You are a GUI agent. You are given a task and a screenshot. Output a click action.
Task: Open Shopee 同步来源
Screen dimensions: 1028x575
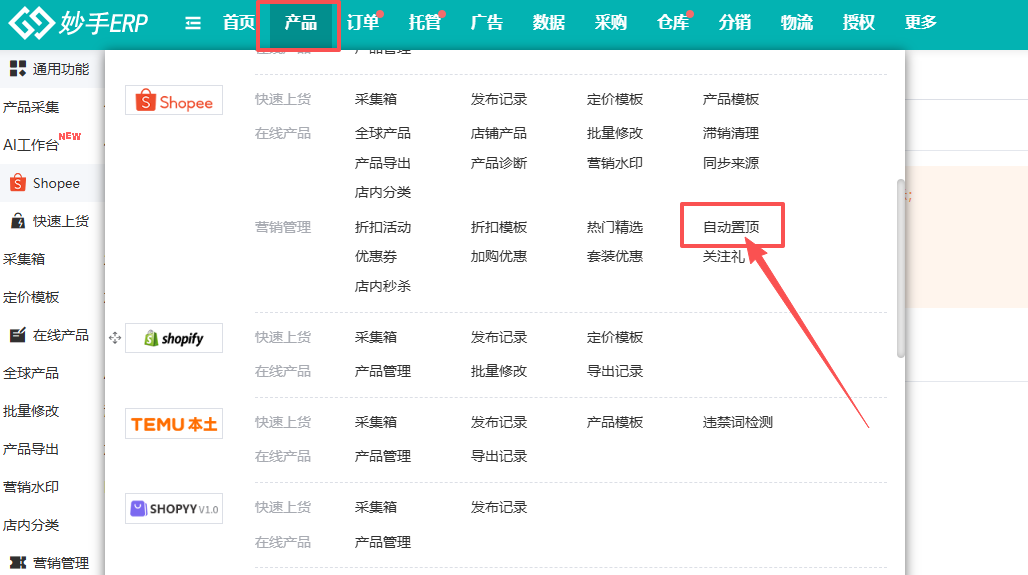click(x=731, y=163)
